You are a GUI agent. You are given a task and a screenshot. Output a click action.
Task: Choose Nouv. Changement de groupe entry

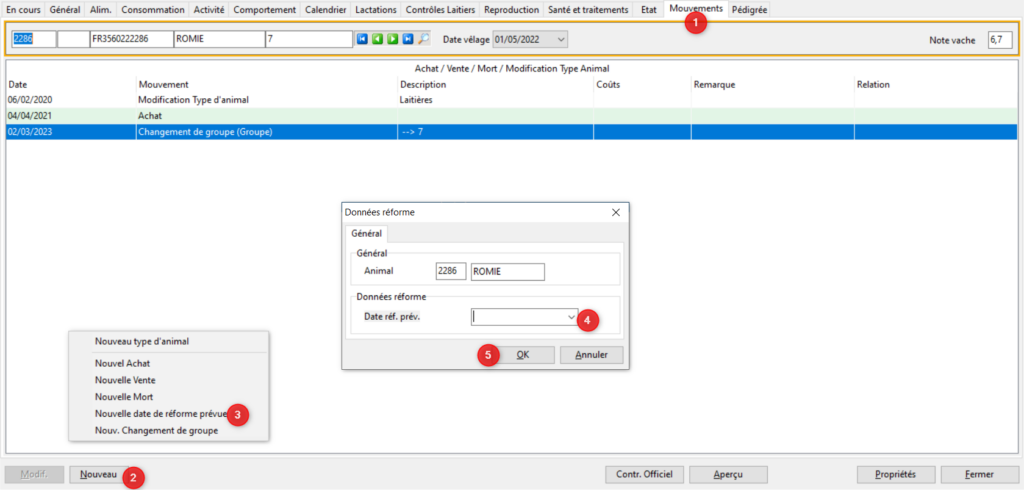156,431
